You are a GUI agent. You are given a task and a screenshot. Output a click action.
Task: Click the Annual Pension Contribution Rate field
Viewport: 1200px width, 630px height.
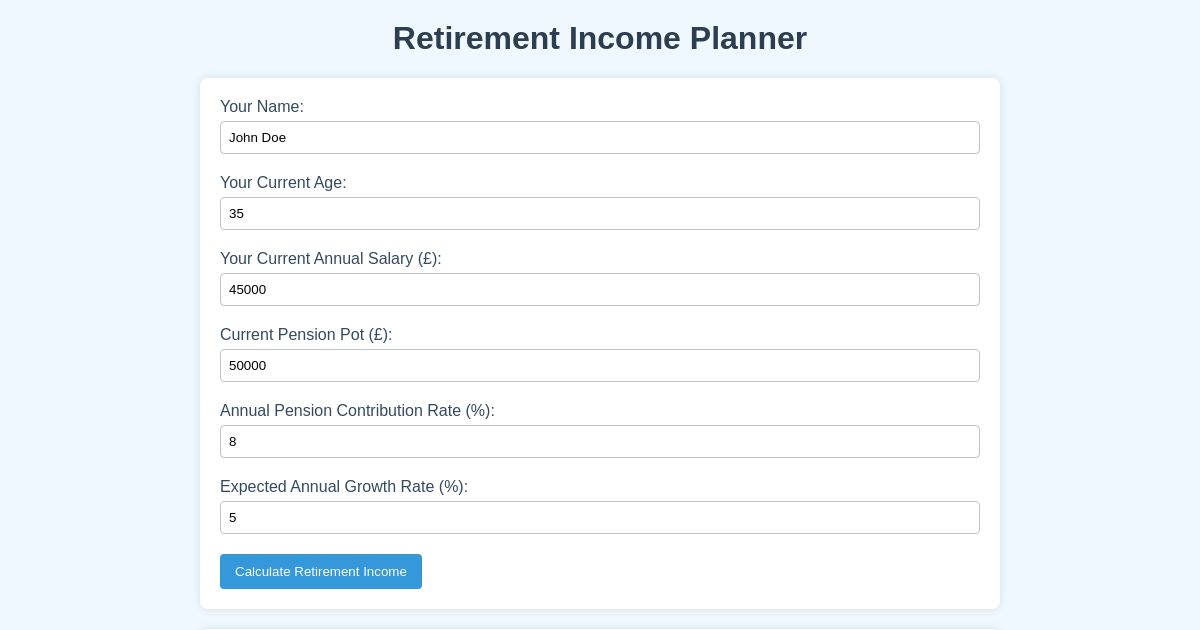pos(600,441)
